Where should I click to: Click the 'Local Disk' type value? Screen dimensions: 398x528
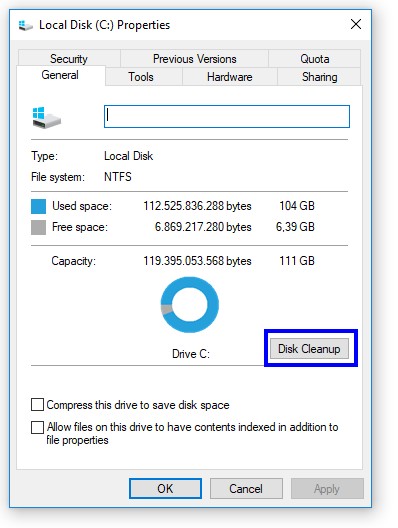point(129,156)
